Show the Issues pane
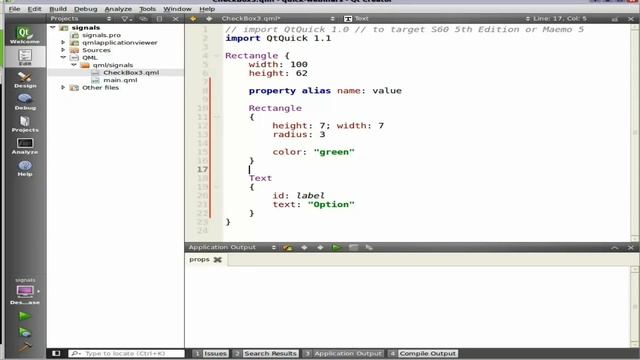The image size is (640, 360). coord(211,353)
